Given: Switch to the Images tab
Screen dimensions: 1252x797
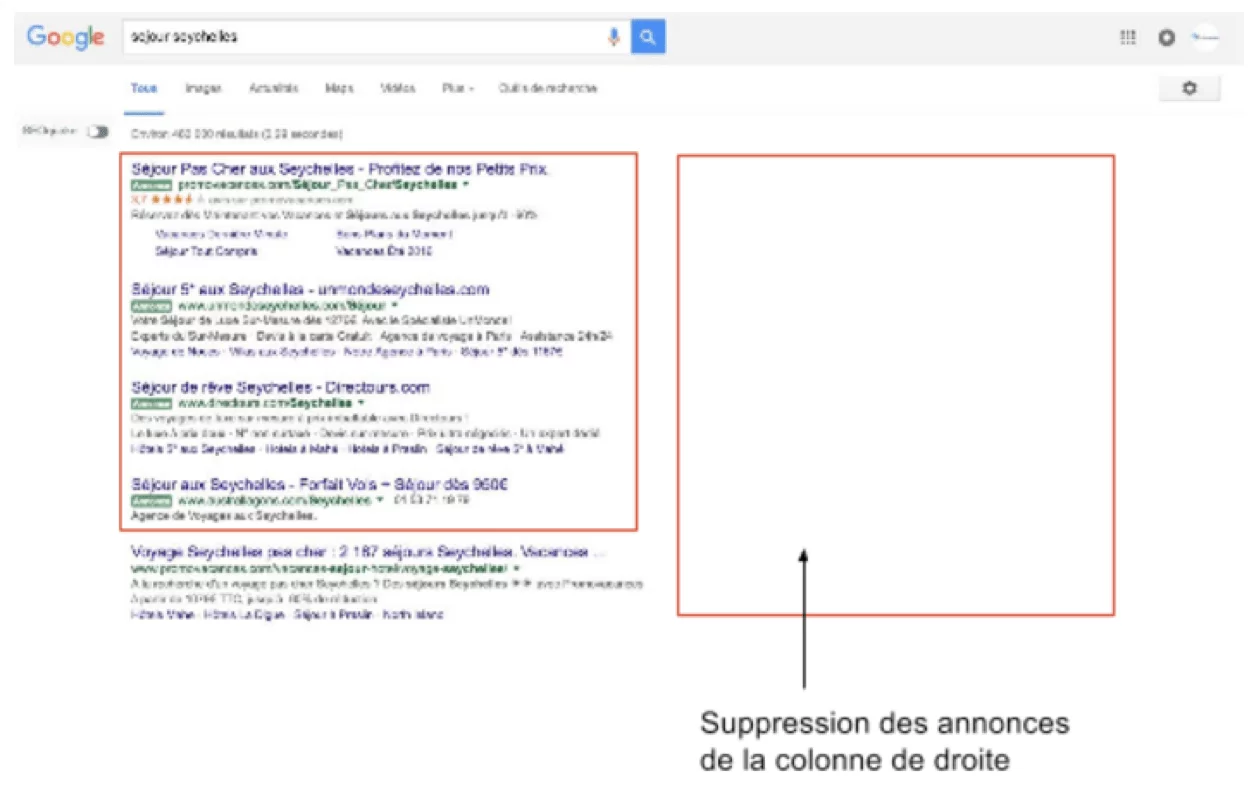Looking at the screenshot, I should pos(203,88).
